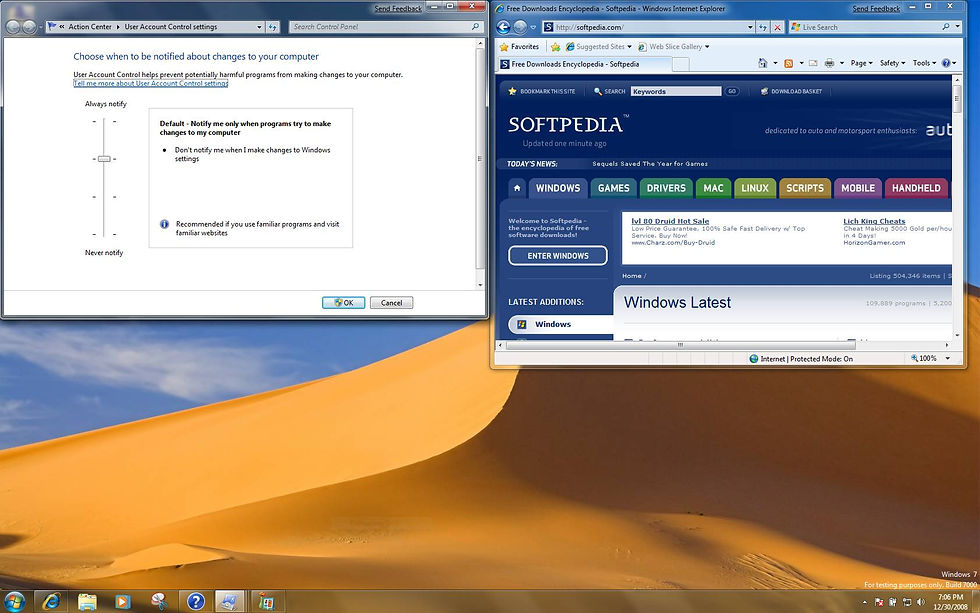Open the 'Lich King Cheats' ad link
The height and width of the screenshot is (613, 980).
pos(874,221)
